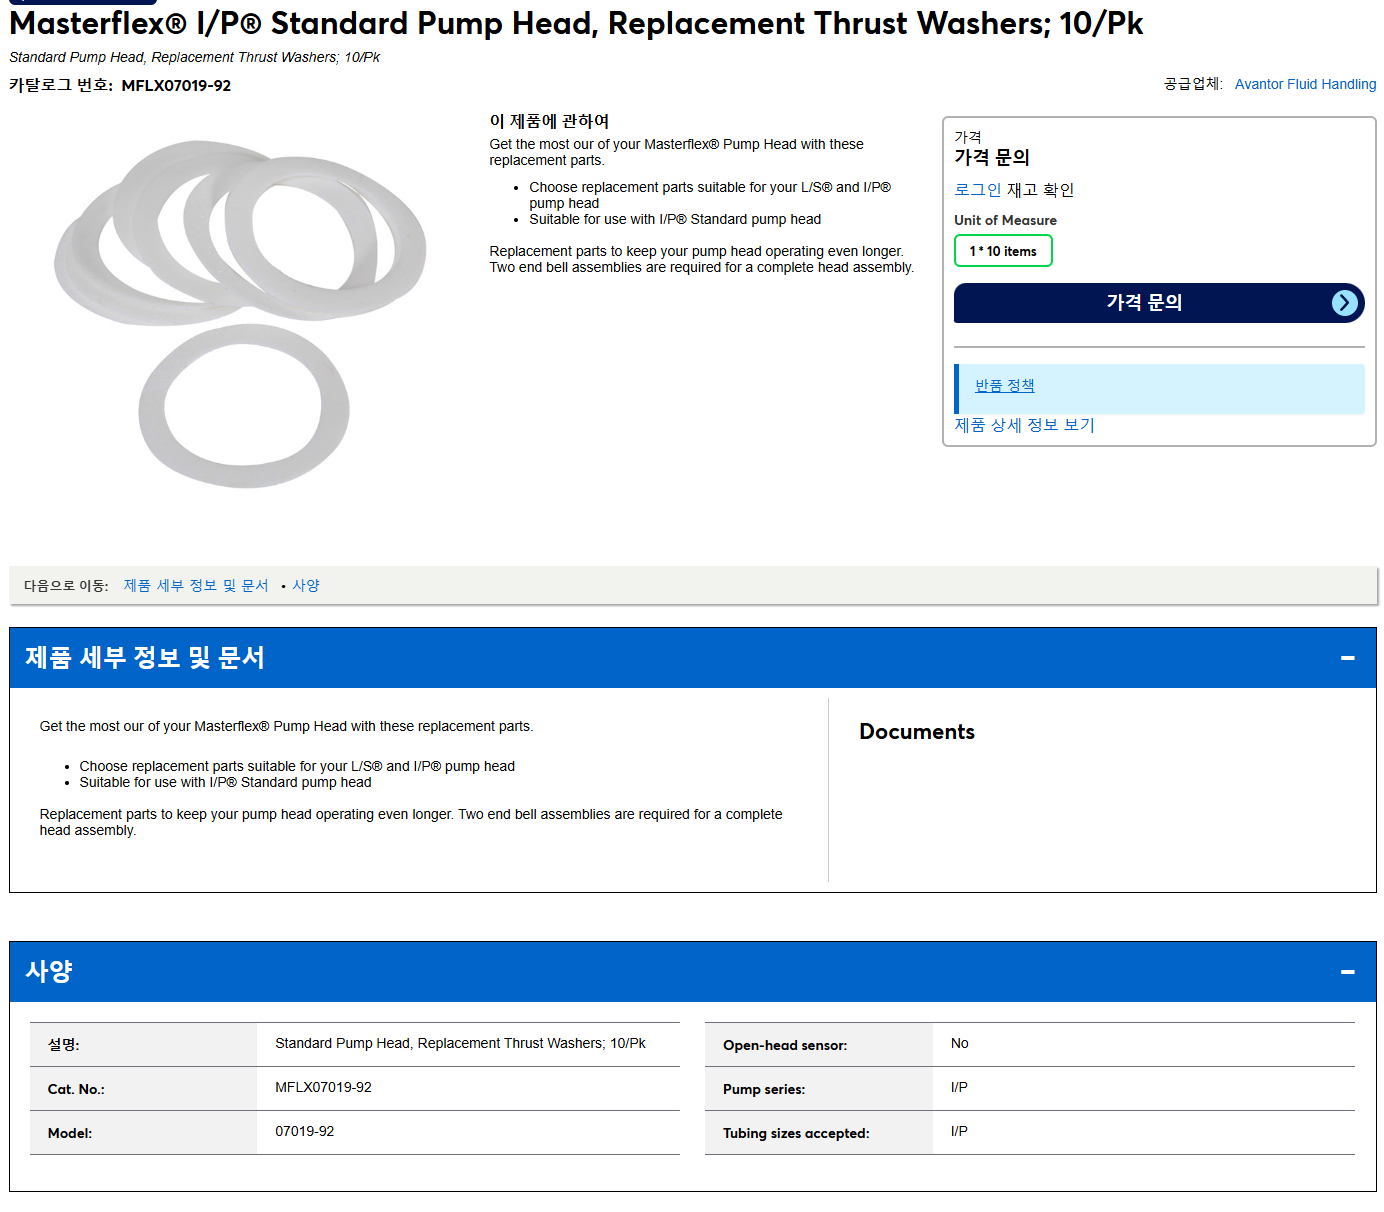Image resolution: width=1384 pixels, height=1212 pixels.
Task: Select the 1 * 10 items unit option
Action: pos(1003,251)
